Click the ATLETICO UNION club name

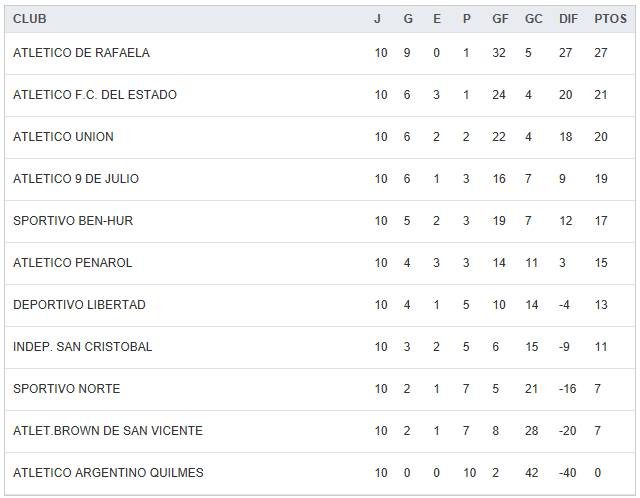[x=63, y=137]
